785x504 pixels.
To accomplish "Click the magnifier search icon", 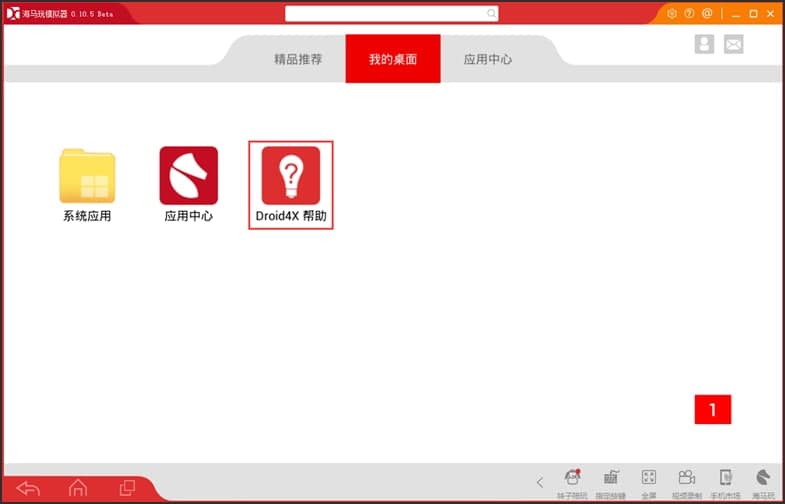I will [x=492, y=14].
